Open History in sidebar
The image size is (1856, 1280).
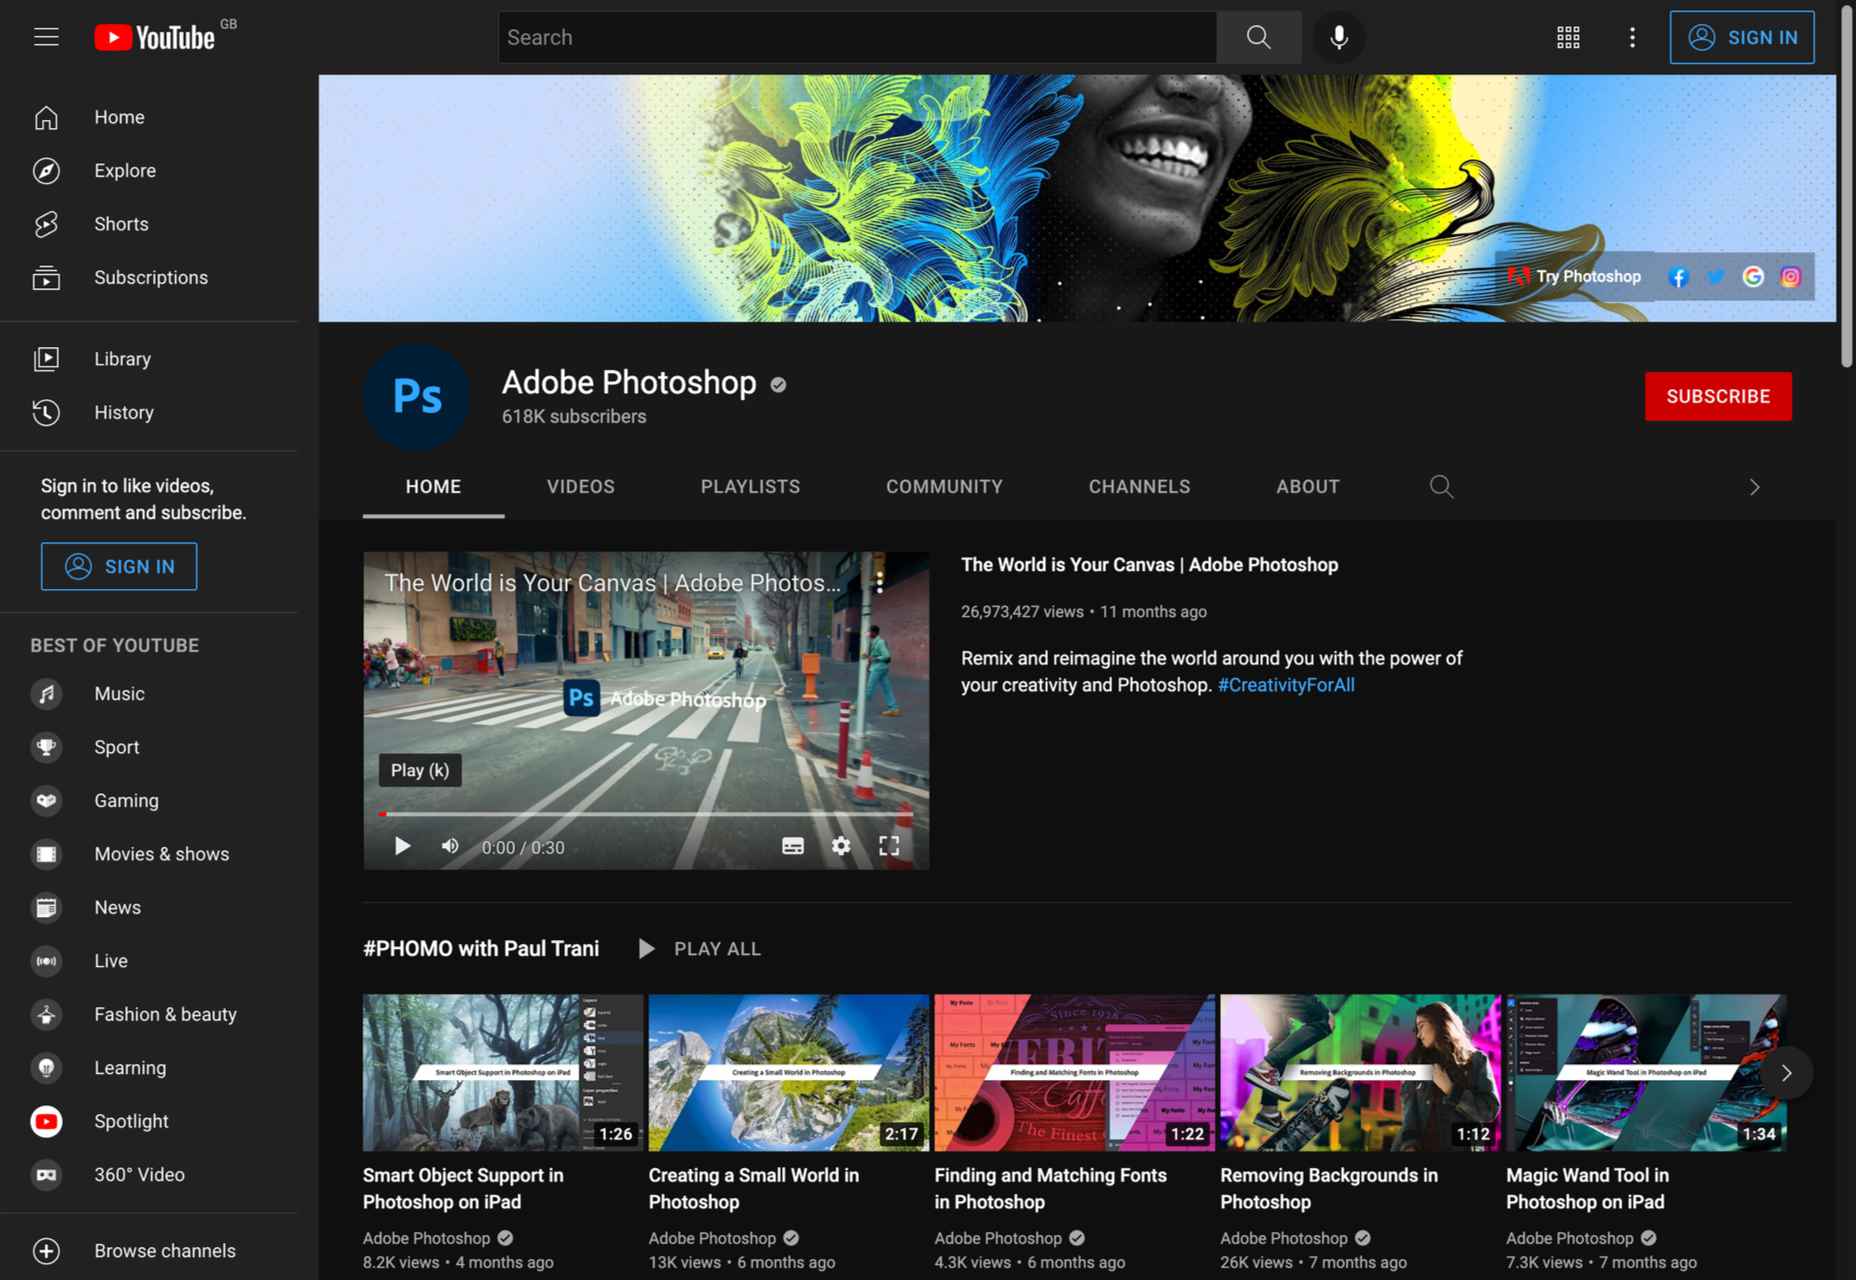pyautogui.click(x=149, y=412)
